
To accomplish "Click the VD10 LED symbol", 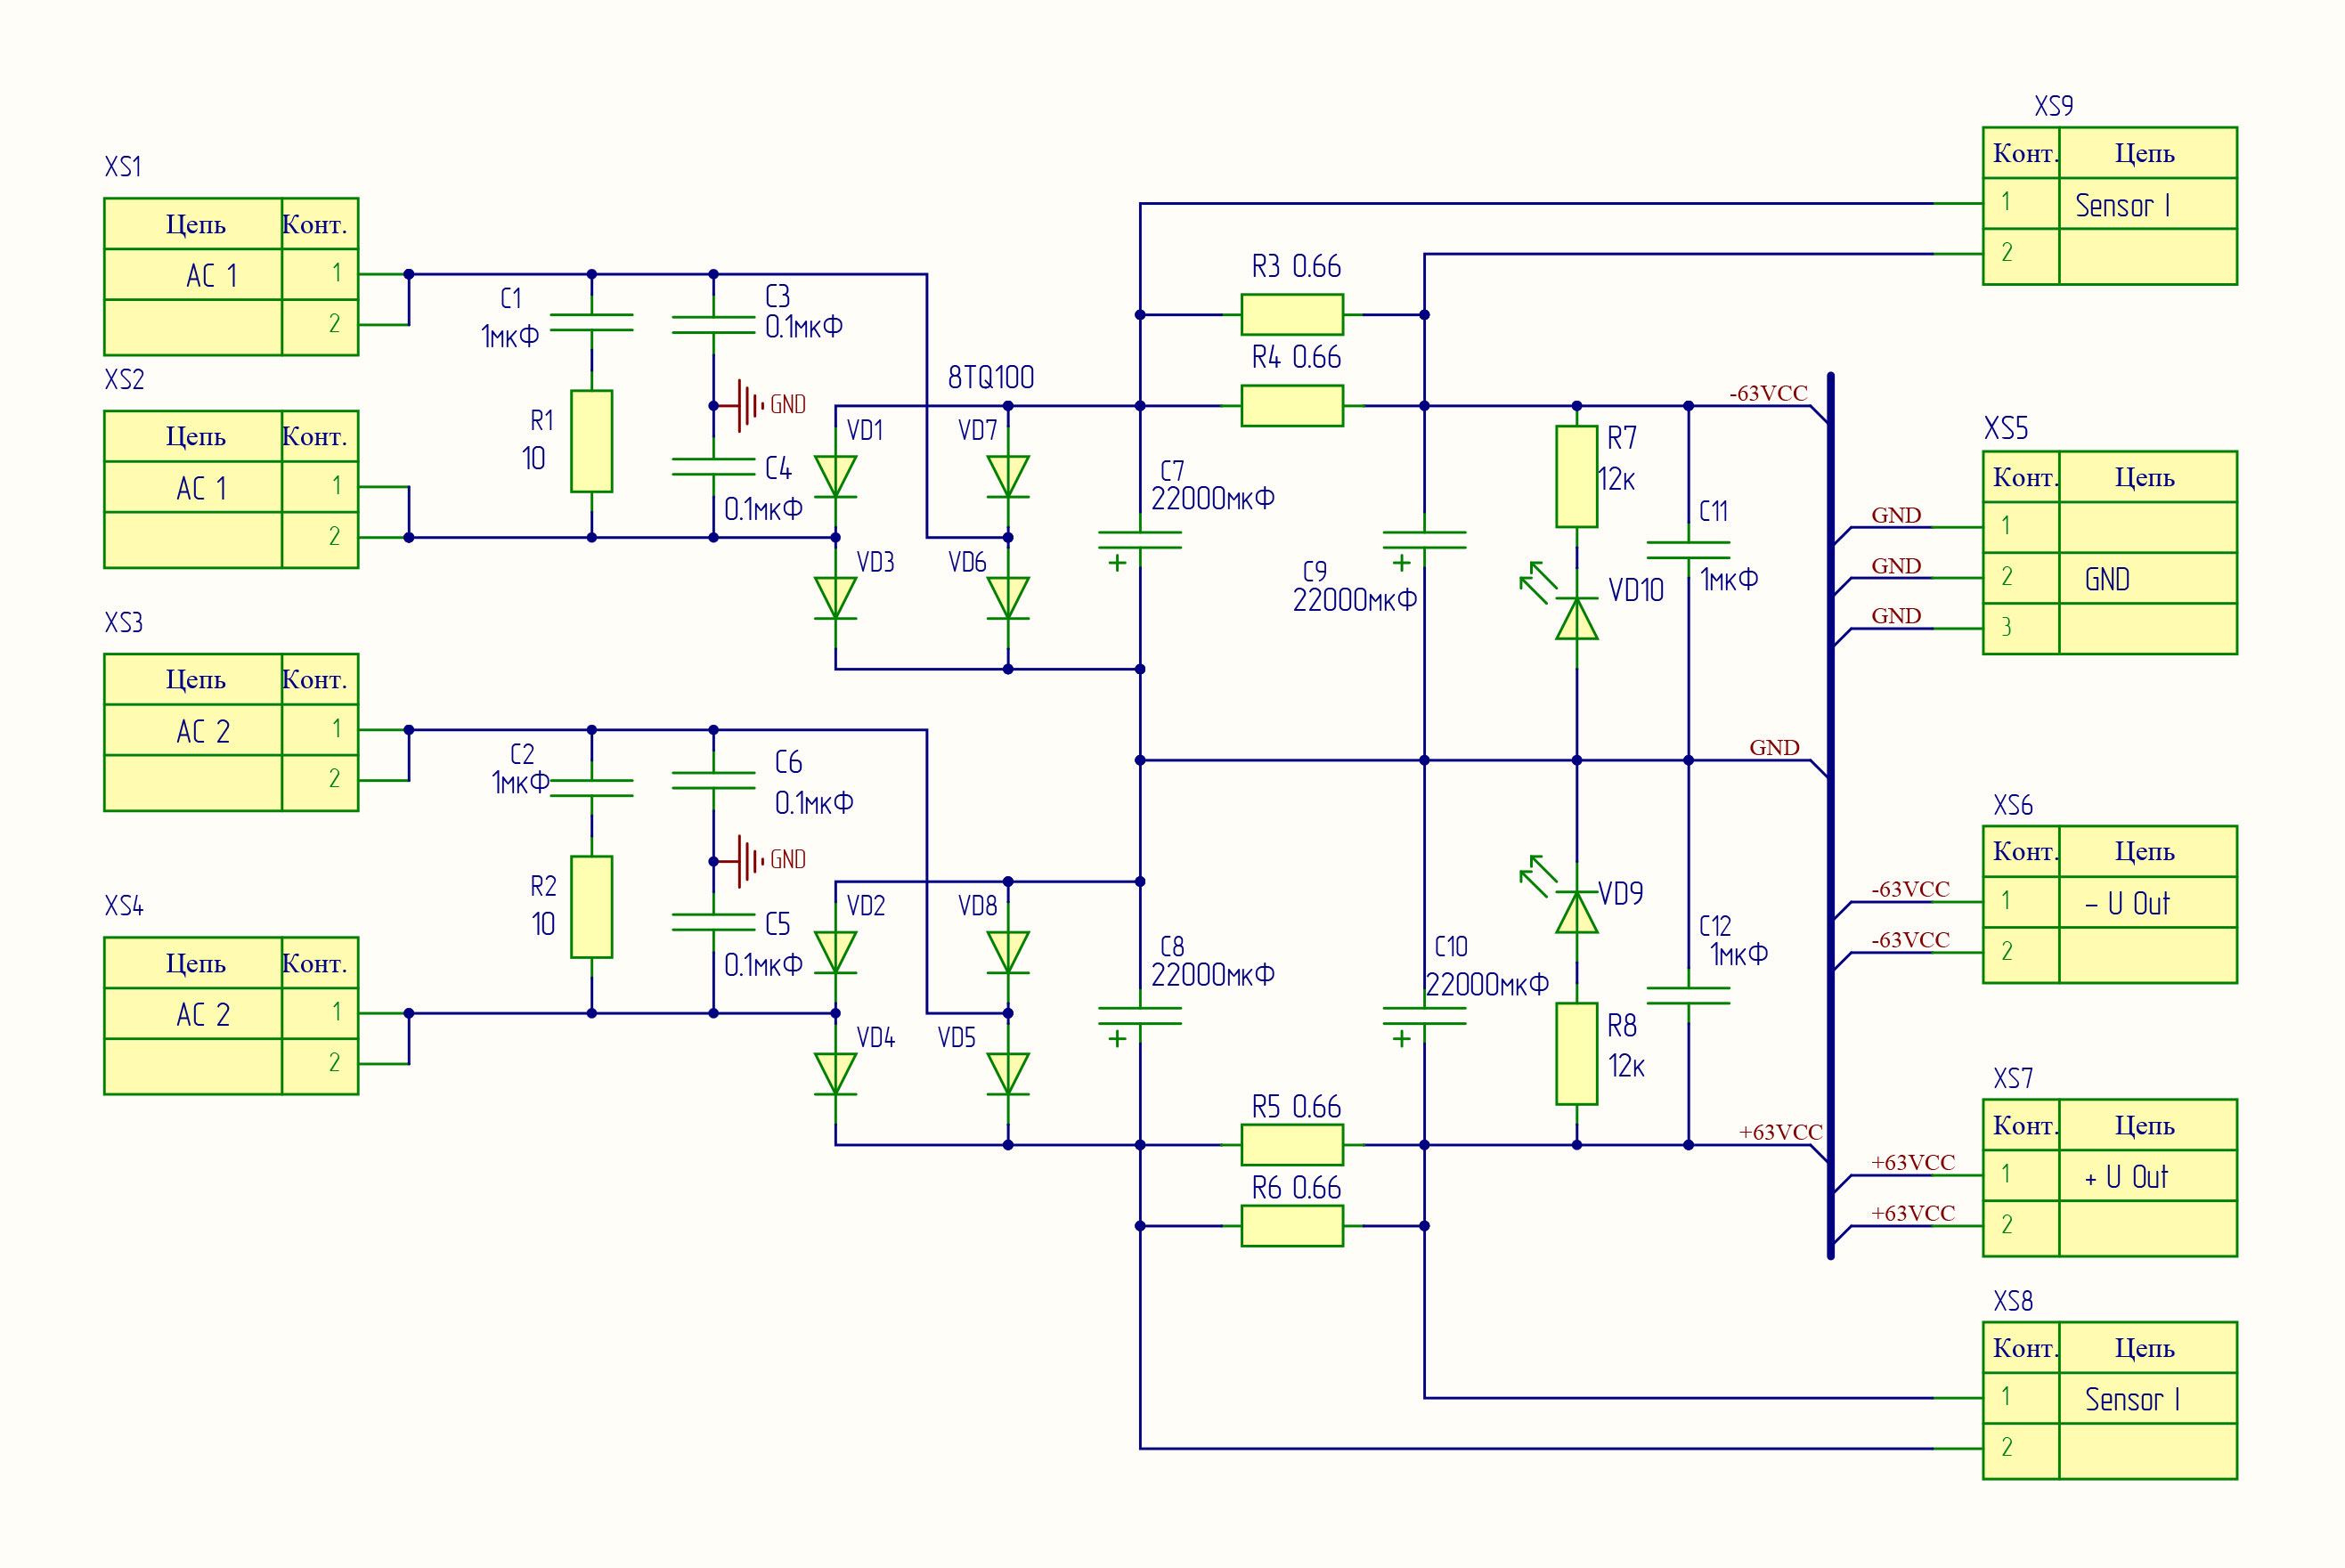I will [x=1576, y=617].
